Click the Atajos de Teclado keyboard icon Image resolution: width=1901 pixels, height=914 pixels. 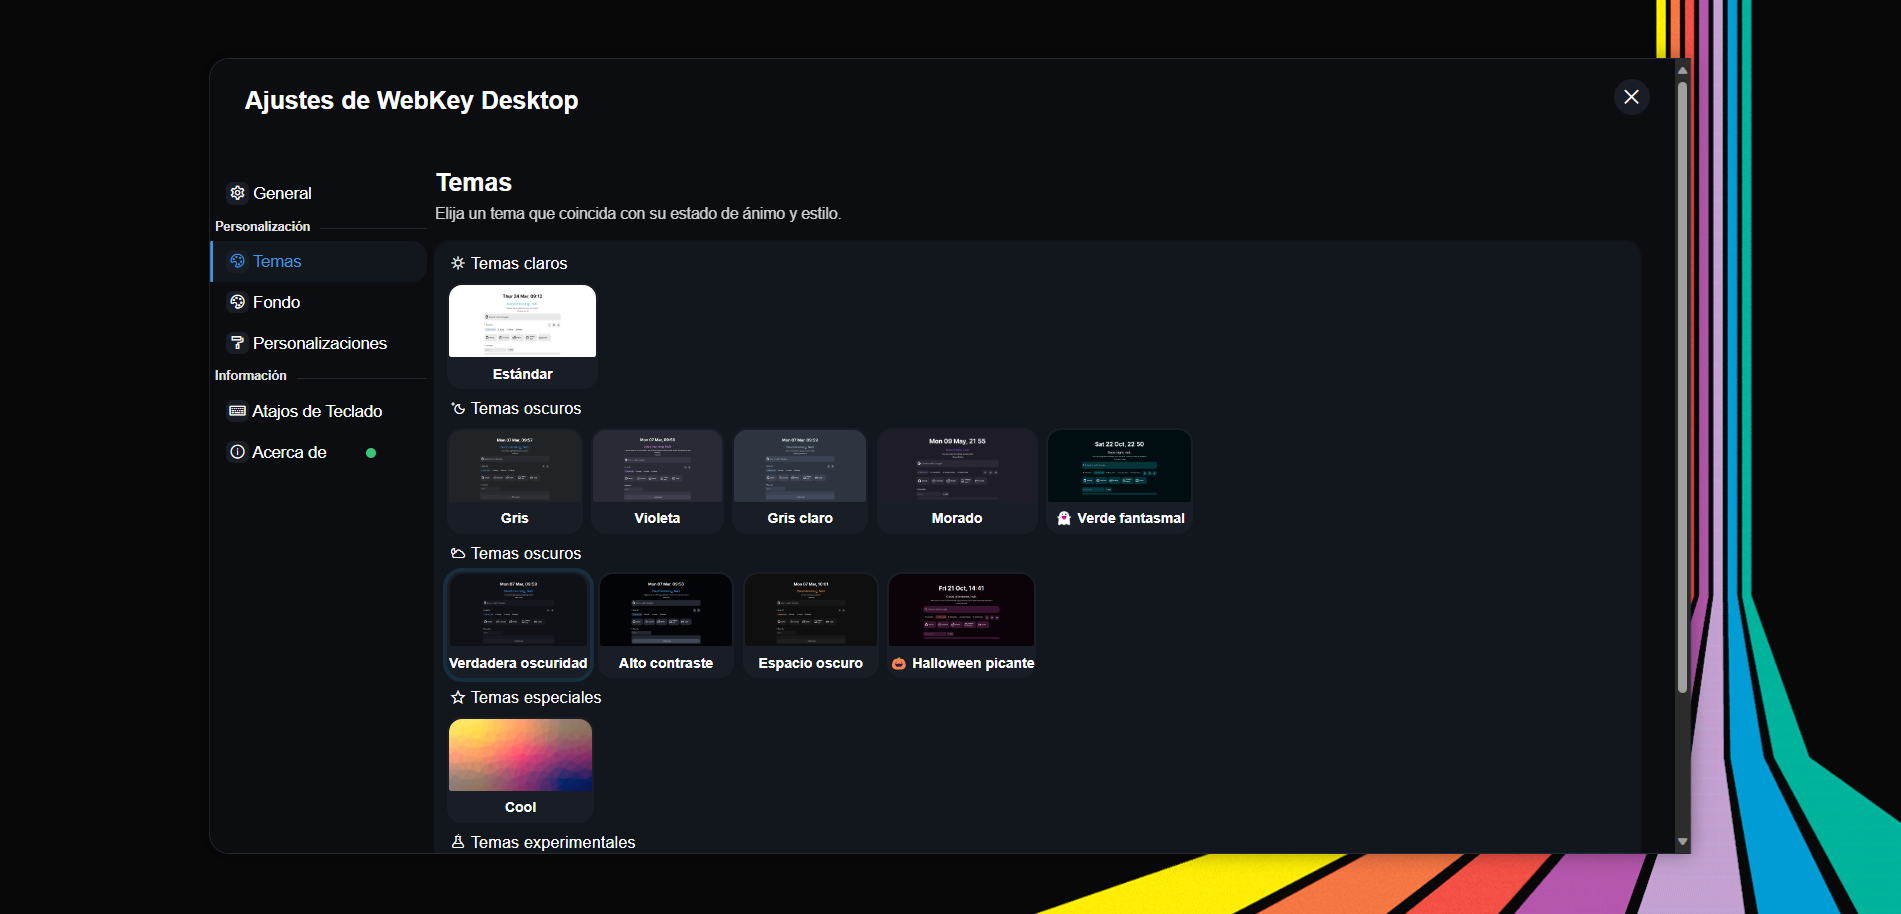pos(237,411)
